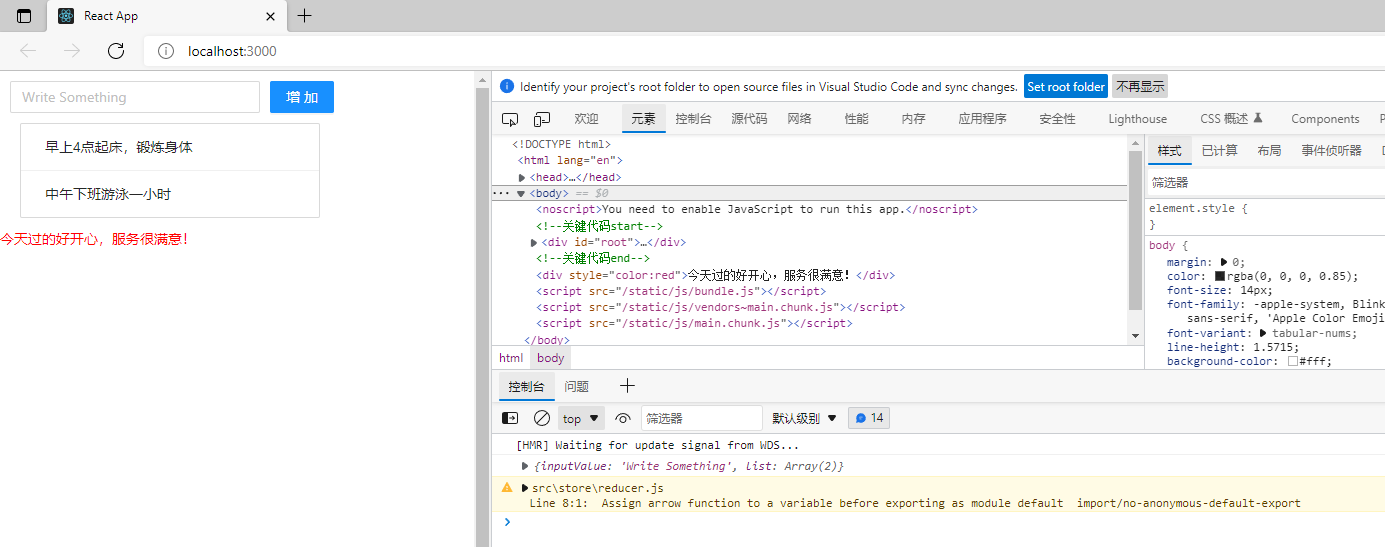Click the info icon in the banner
This screenshot has width=1385, height=547.
(506, 87)
